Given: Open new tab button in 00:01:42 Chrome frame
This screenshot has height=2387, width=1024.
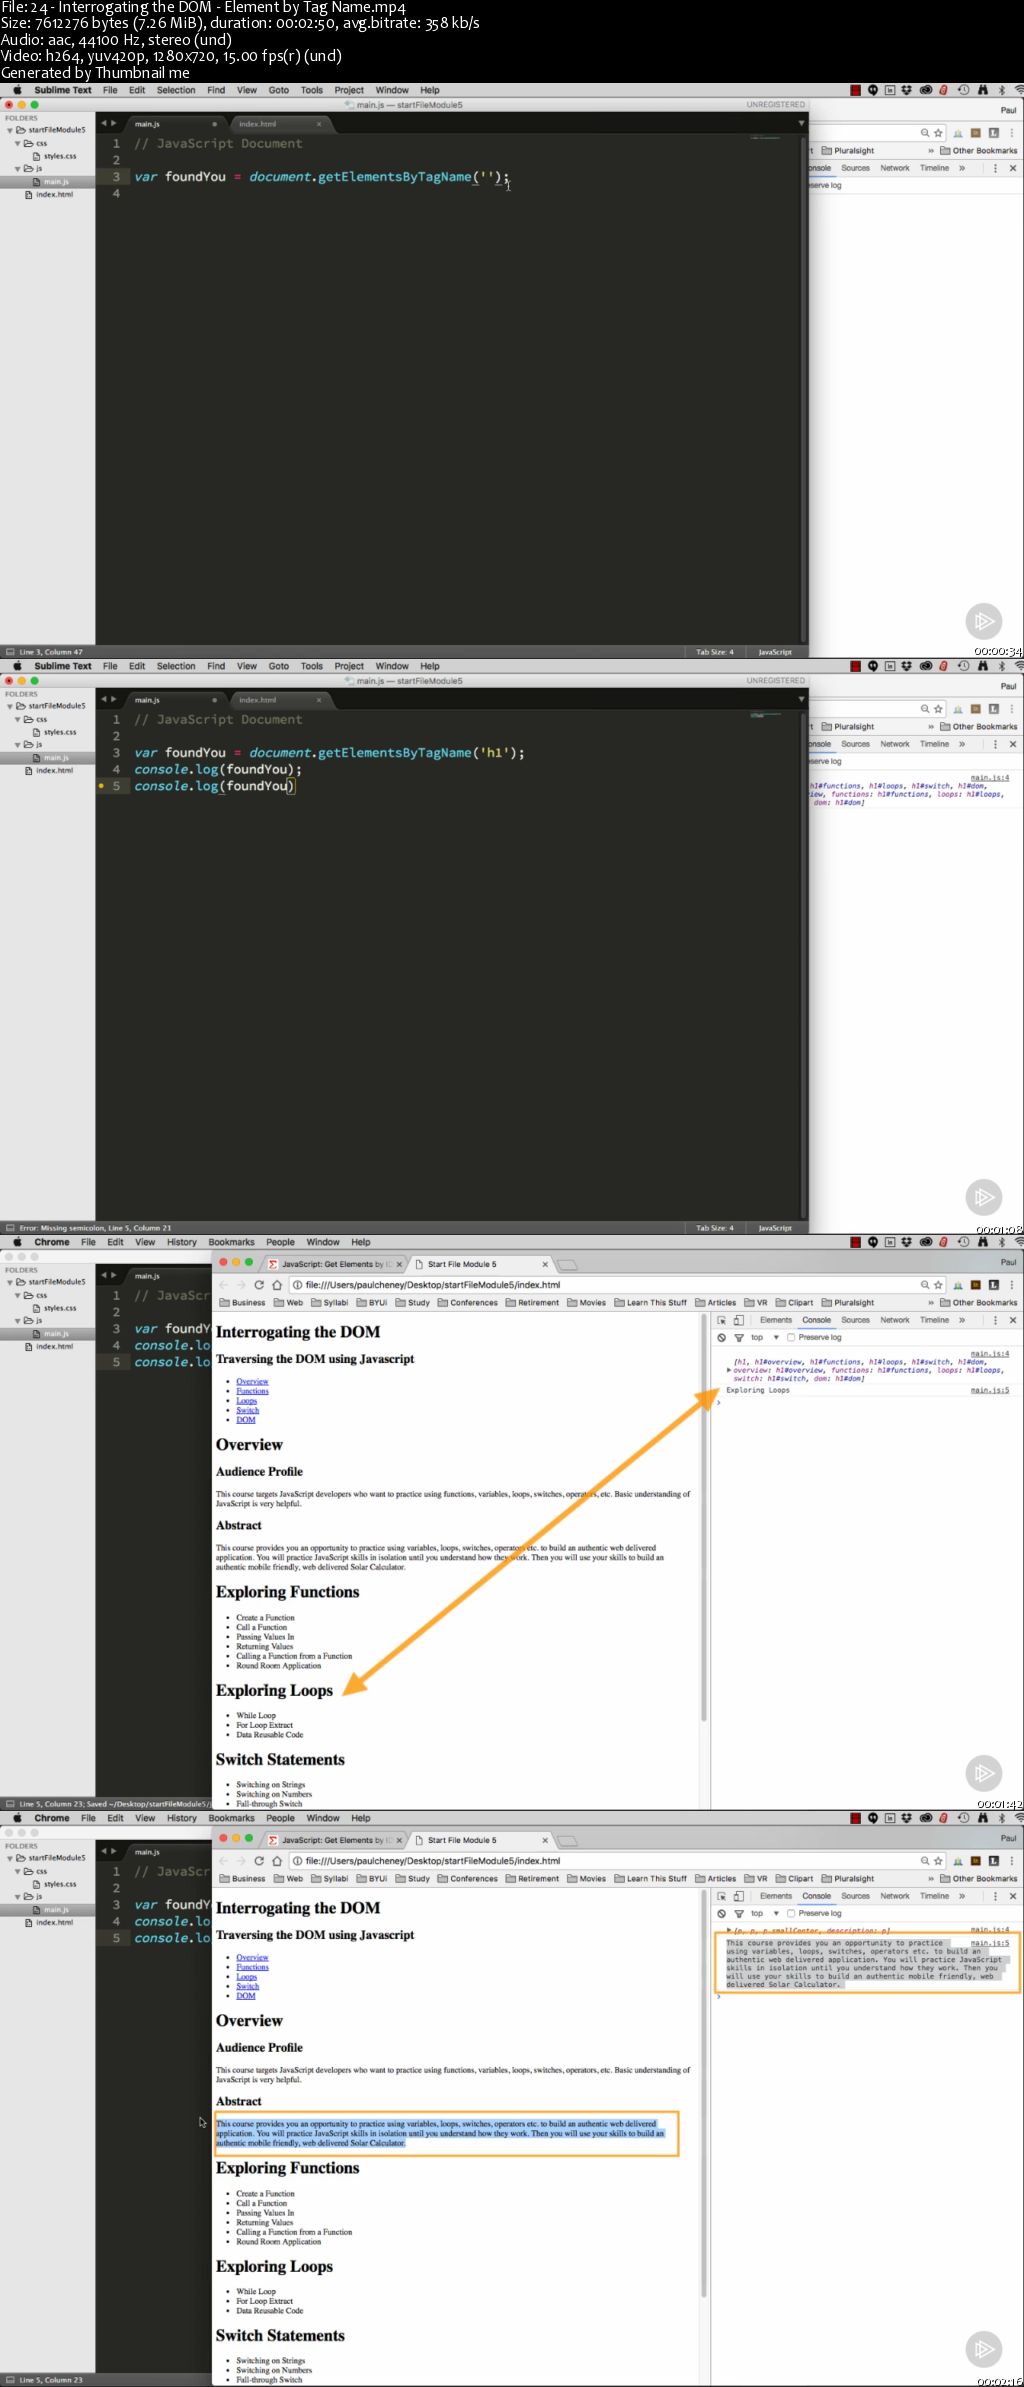Looking at the screenshot, I should click(x=567, y=1264).
